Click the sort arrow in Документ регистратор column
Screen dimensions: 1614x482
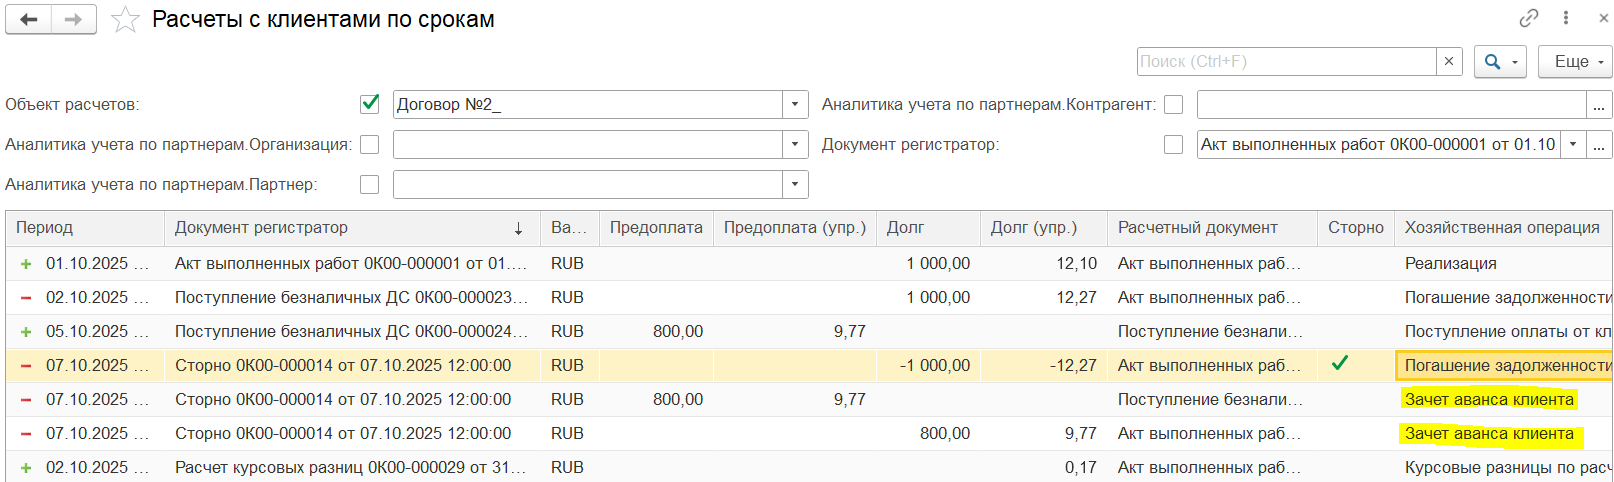coord(518,228)
